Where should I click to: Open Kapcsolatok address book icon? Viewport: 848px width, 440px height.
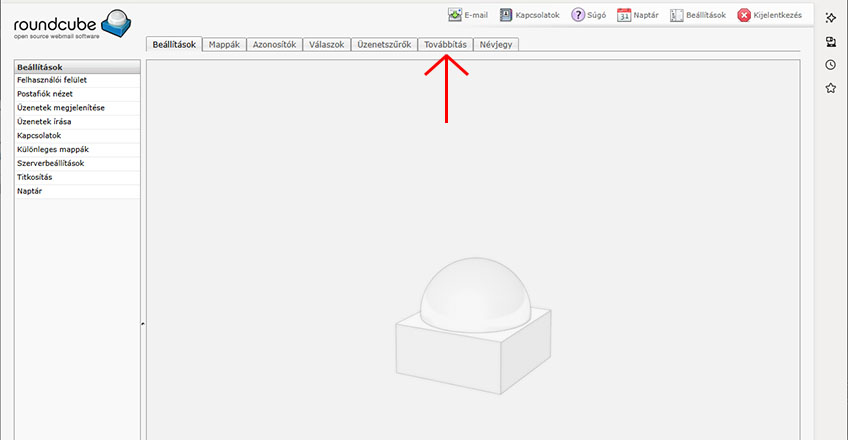point(506,15)
